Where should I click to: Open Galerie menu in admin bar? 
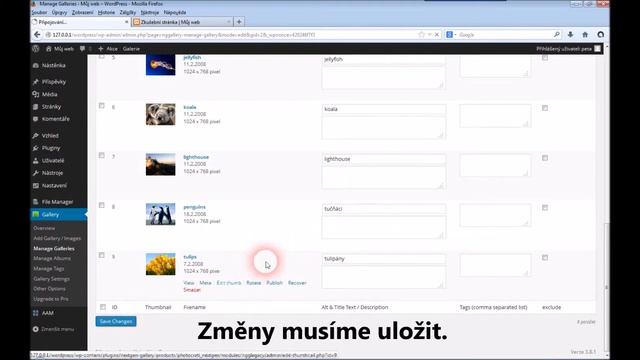131,49
